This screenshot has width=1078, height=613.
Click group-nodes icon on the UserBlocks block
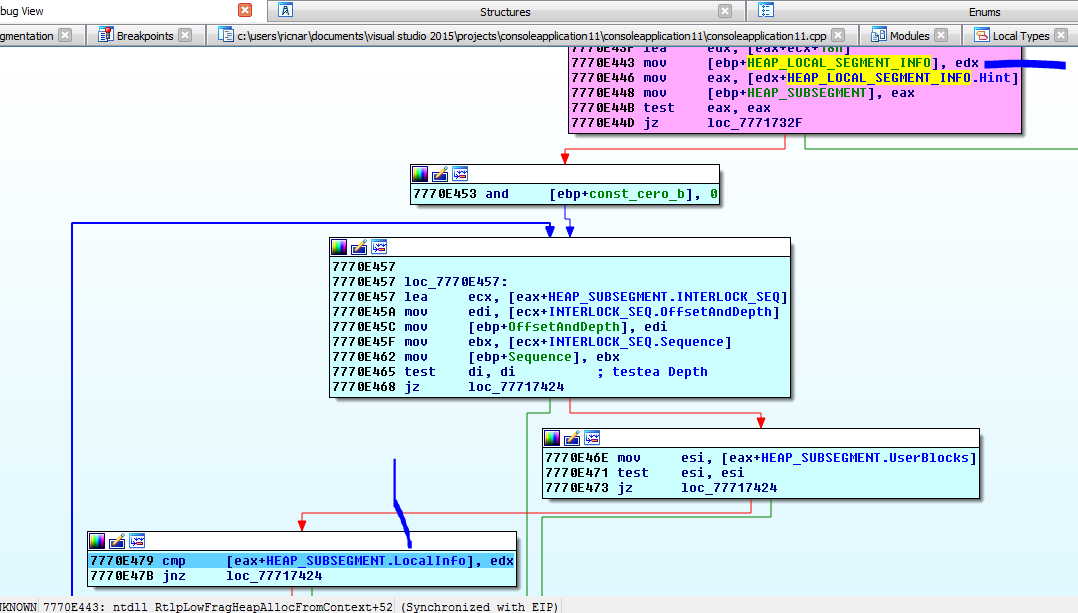click(x=592, y=438)
